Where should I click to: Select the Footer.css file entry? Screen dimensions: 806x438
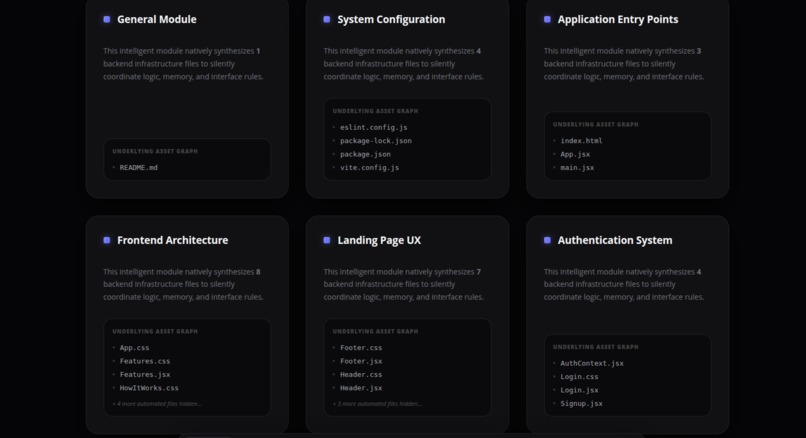pyautogui.click(x=361, y=348)
